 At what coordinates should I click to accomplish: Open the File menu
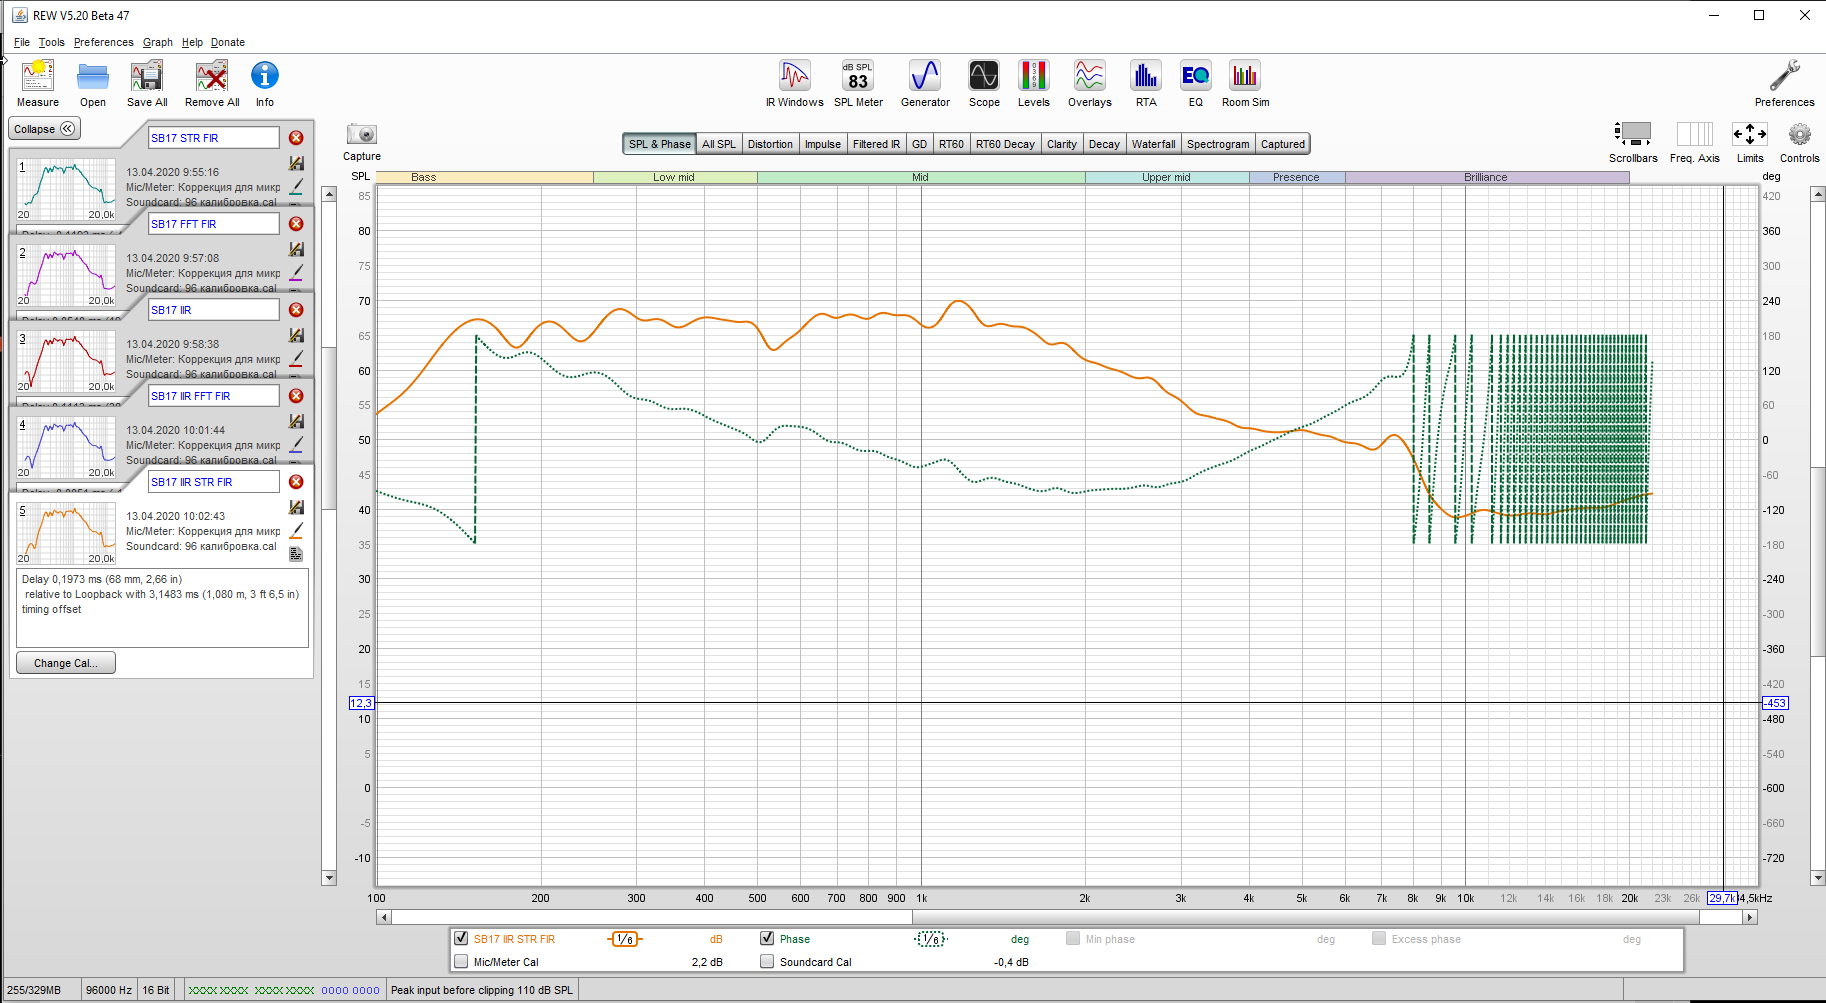pos(22,42)
